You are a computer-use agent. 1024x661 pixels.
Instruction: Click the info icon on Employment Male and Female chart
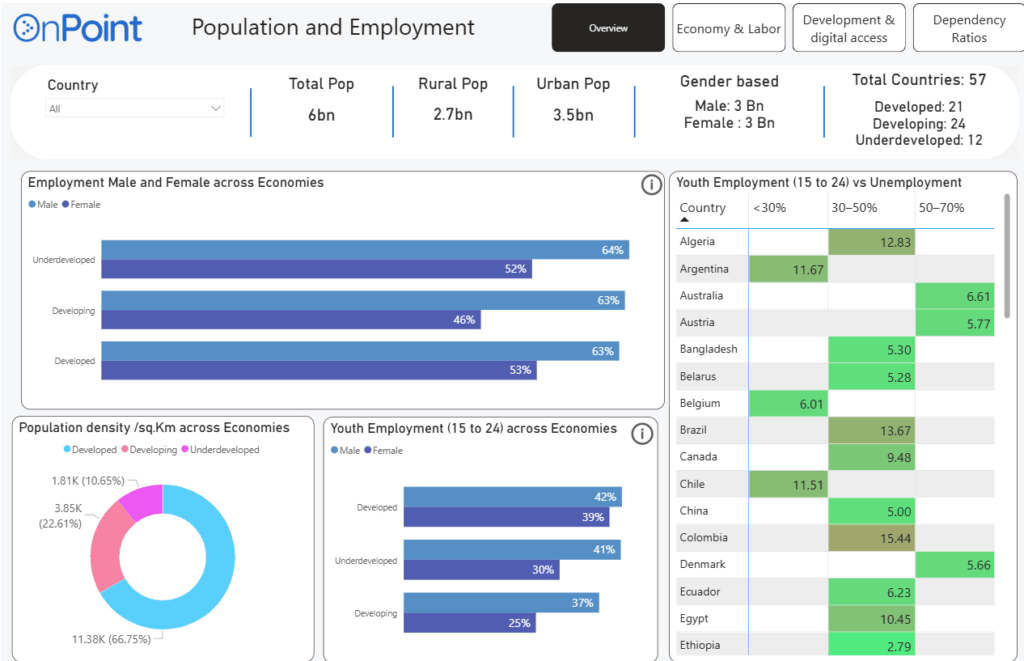click(651, 185)
